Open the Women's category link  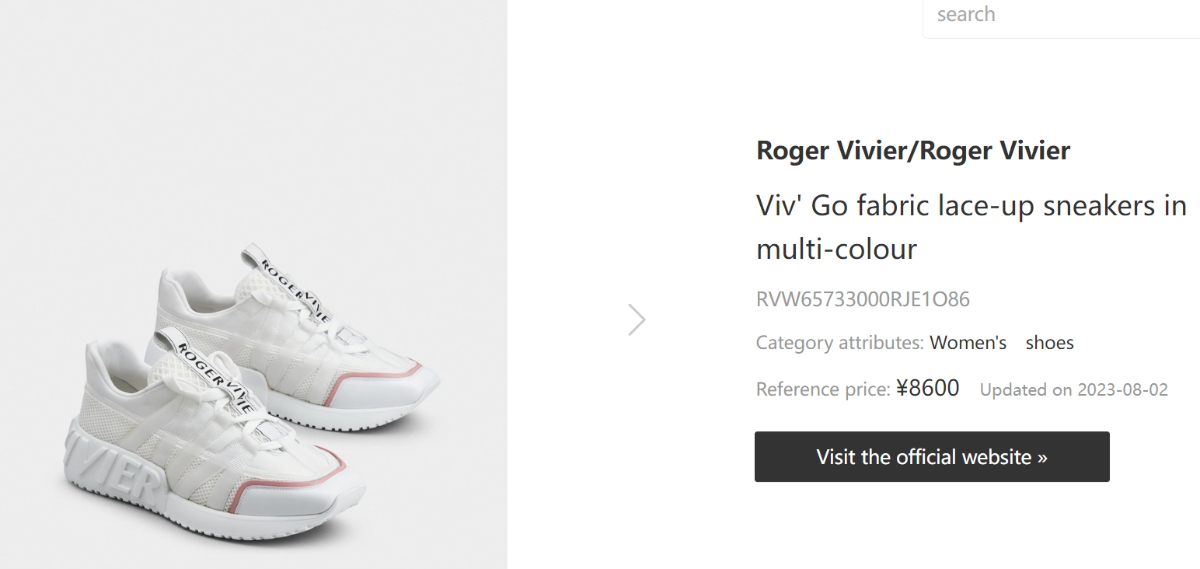(x=968, y=343)
